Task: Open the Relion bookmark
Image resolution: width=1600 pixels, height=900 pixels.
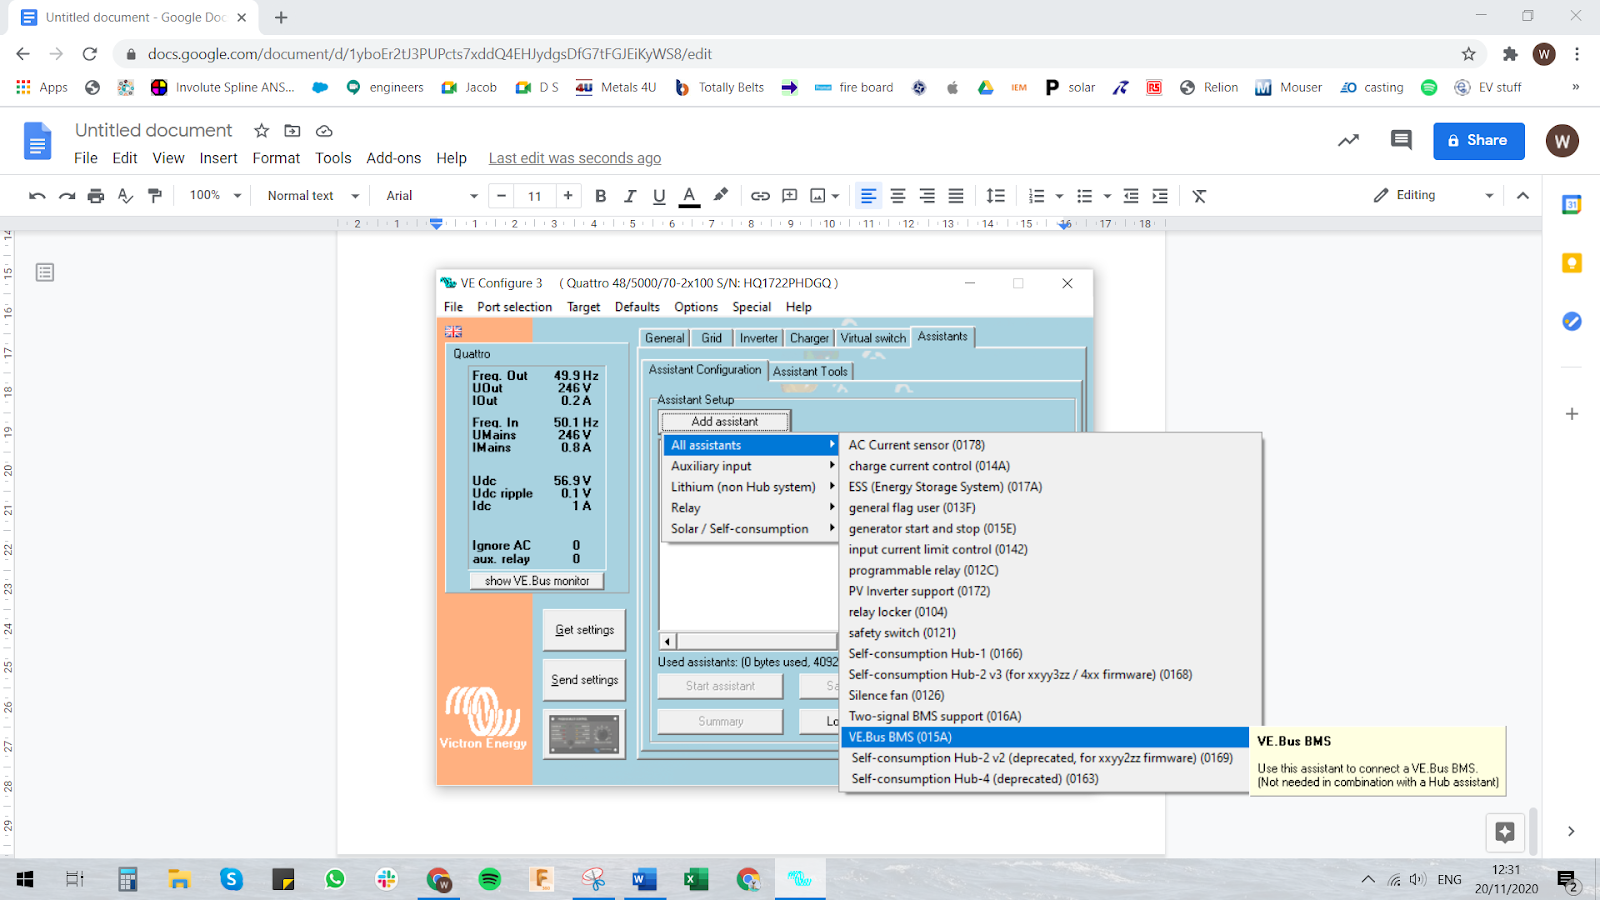Action: [1209, 87]
